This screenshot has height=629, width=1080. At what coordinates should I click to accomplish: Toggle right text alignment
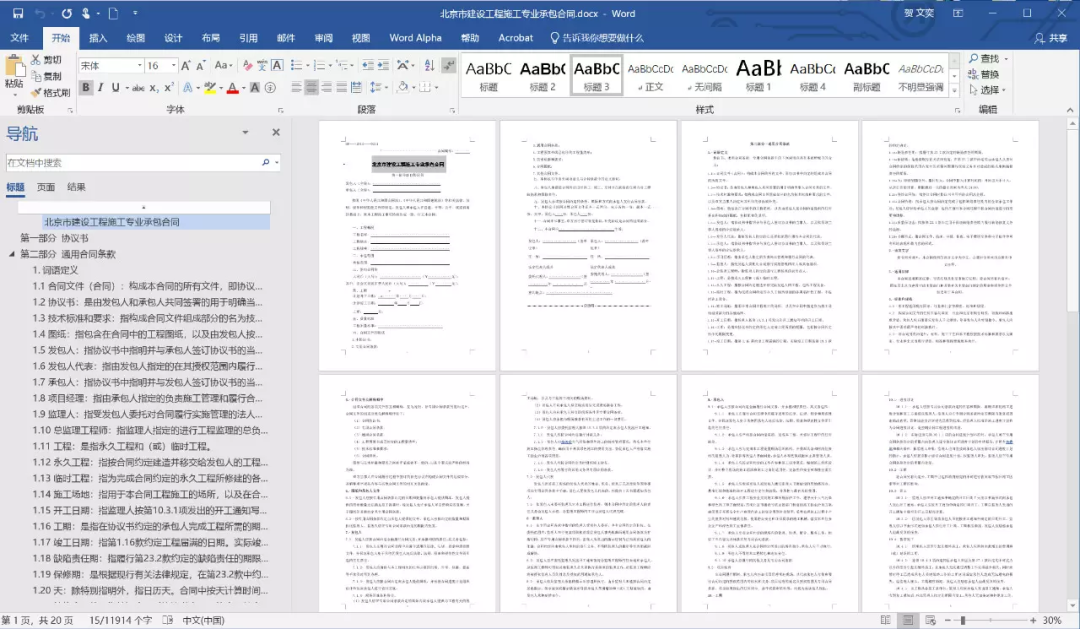point(326,87)
